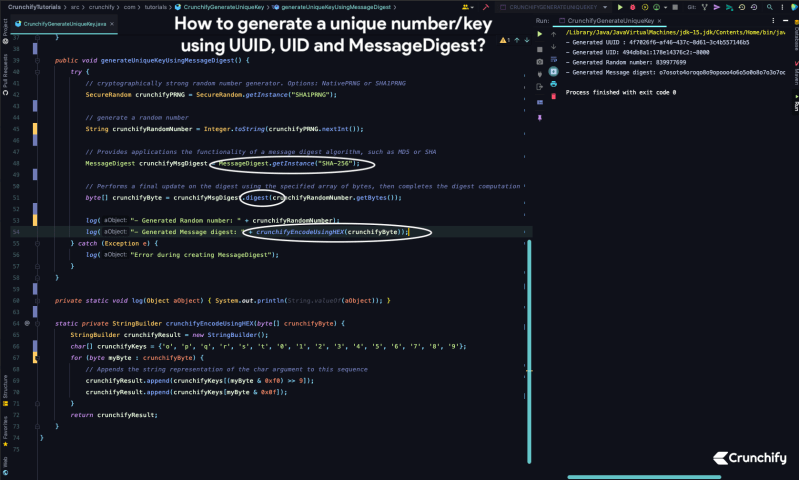The height and width of the screenshot is (480, 799).
Task: Open the Structure tool window
Action: pyautogui.click(x=5, y=391)
